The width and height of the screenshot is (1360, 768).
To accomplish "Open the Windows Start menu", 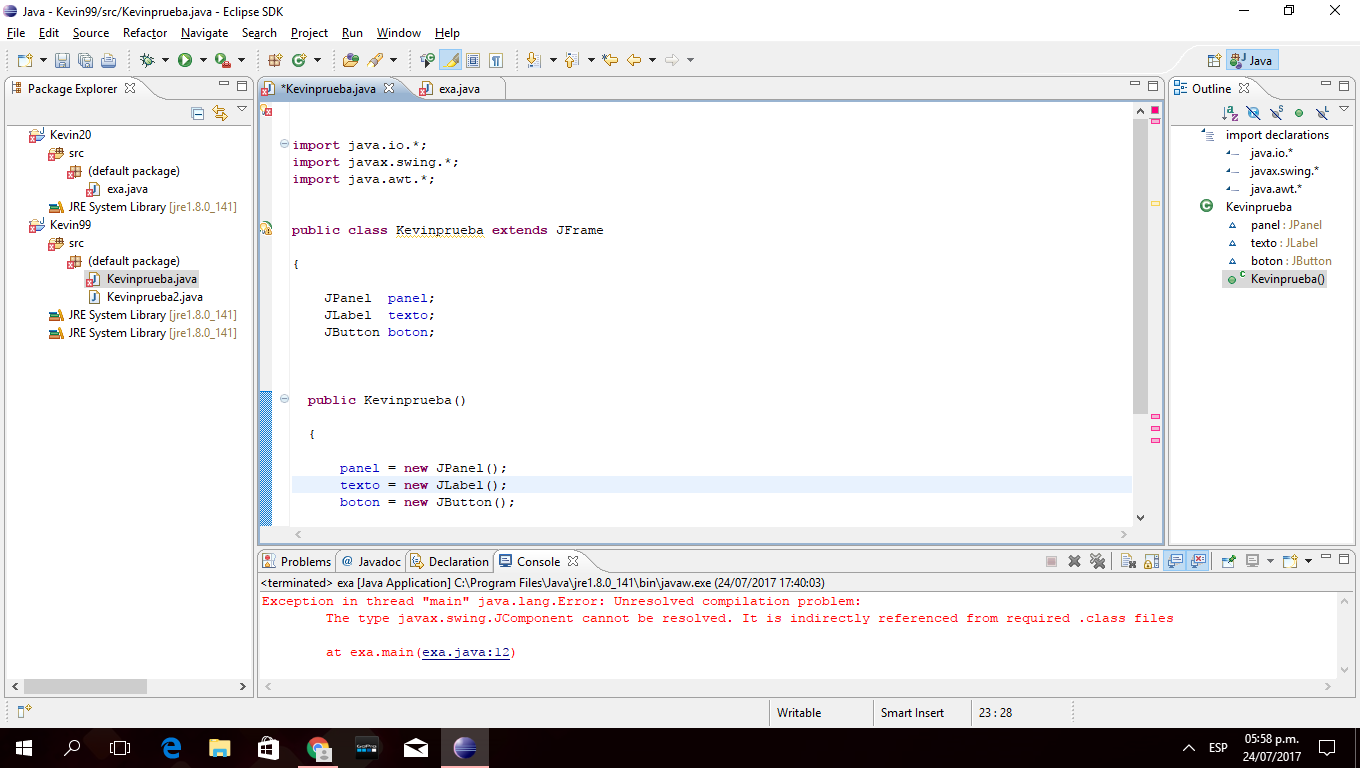I will [x=24, y=747].
